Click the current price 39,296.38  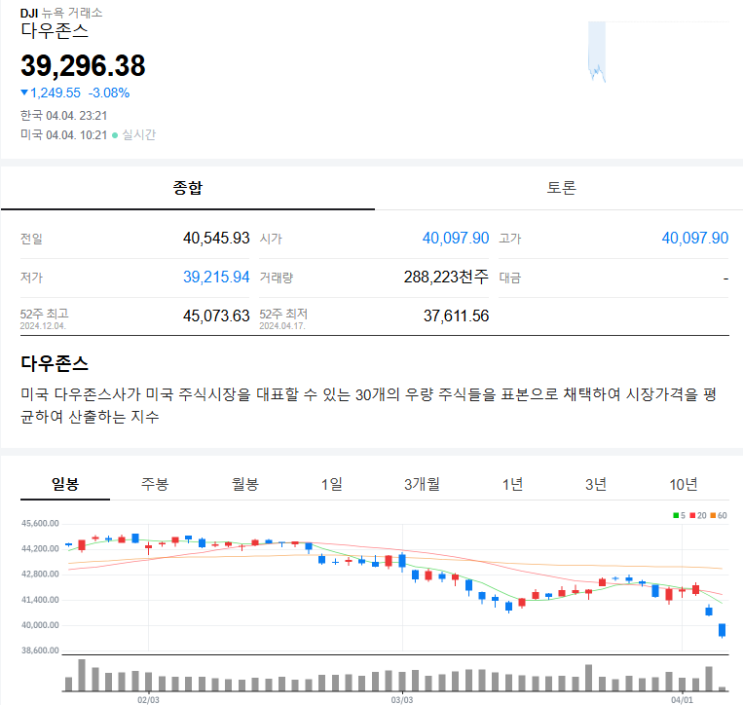click(x=83, y=65)
